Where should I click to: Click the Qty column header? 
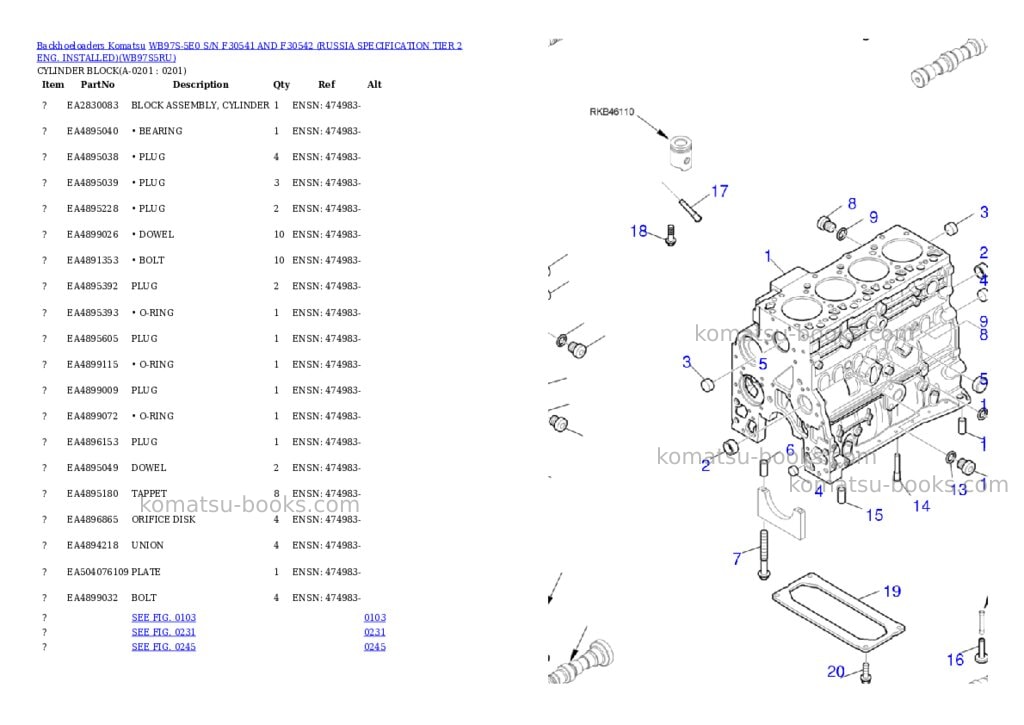click(x=281, y=84)
